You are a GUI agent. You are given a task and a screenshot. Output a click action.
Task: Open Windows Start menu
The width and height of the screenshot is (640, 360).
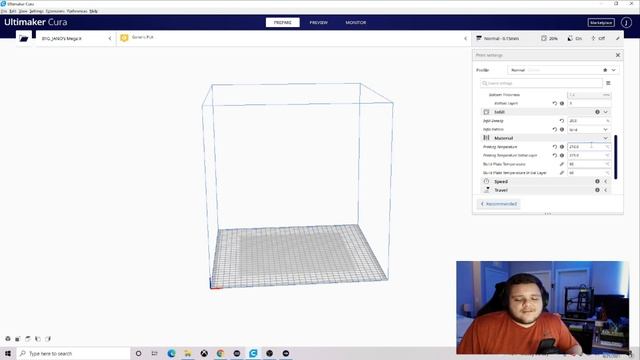[x=8, y=353]
